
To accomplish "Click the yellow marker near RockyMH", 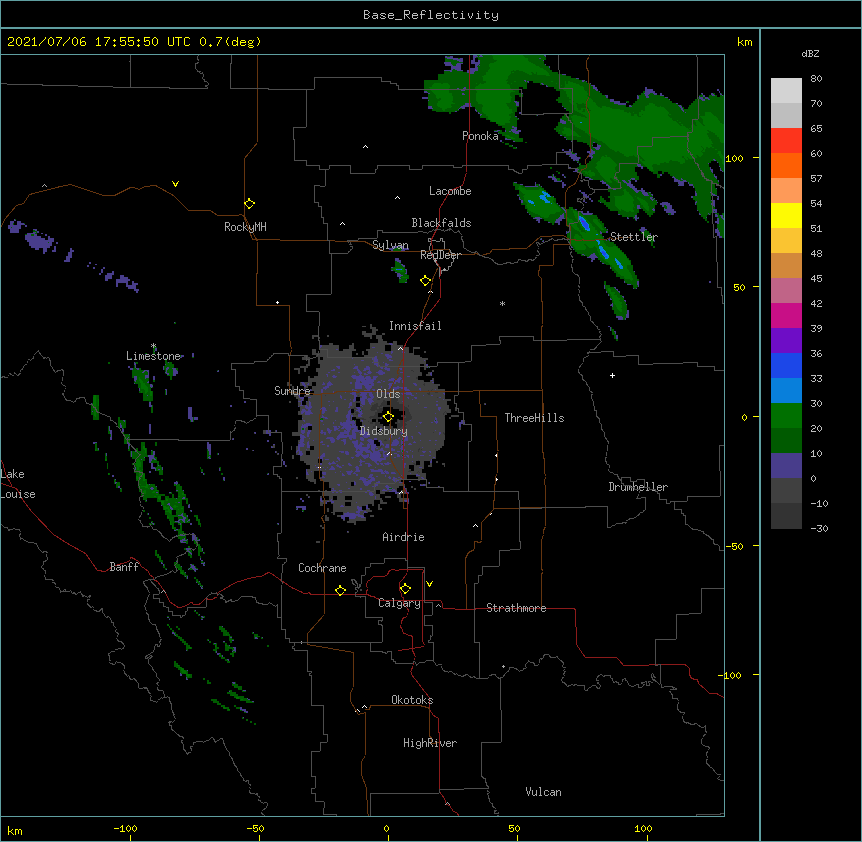I will 250,204.
